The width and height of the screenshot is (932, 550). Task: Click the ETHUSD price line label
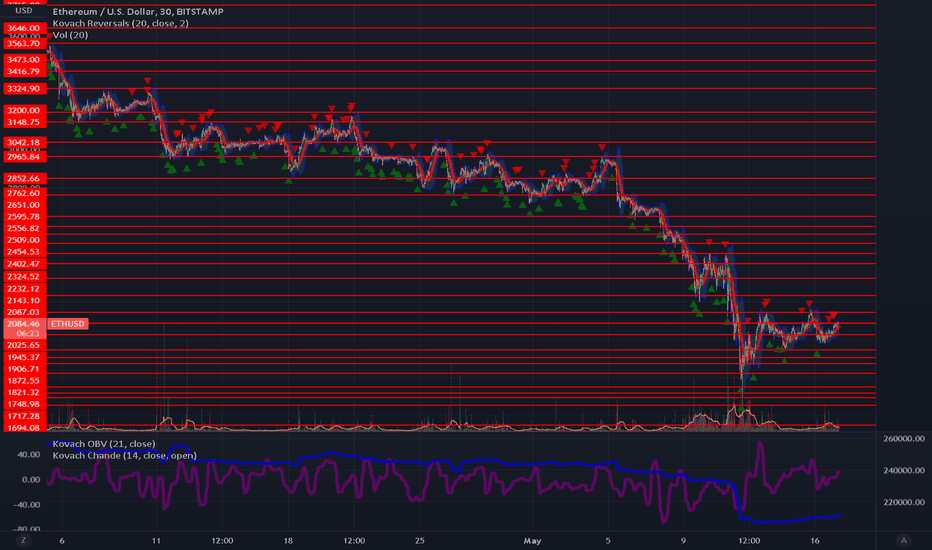pyautogui.click(x=68, y=324)
